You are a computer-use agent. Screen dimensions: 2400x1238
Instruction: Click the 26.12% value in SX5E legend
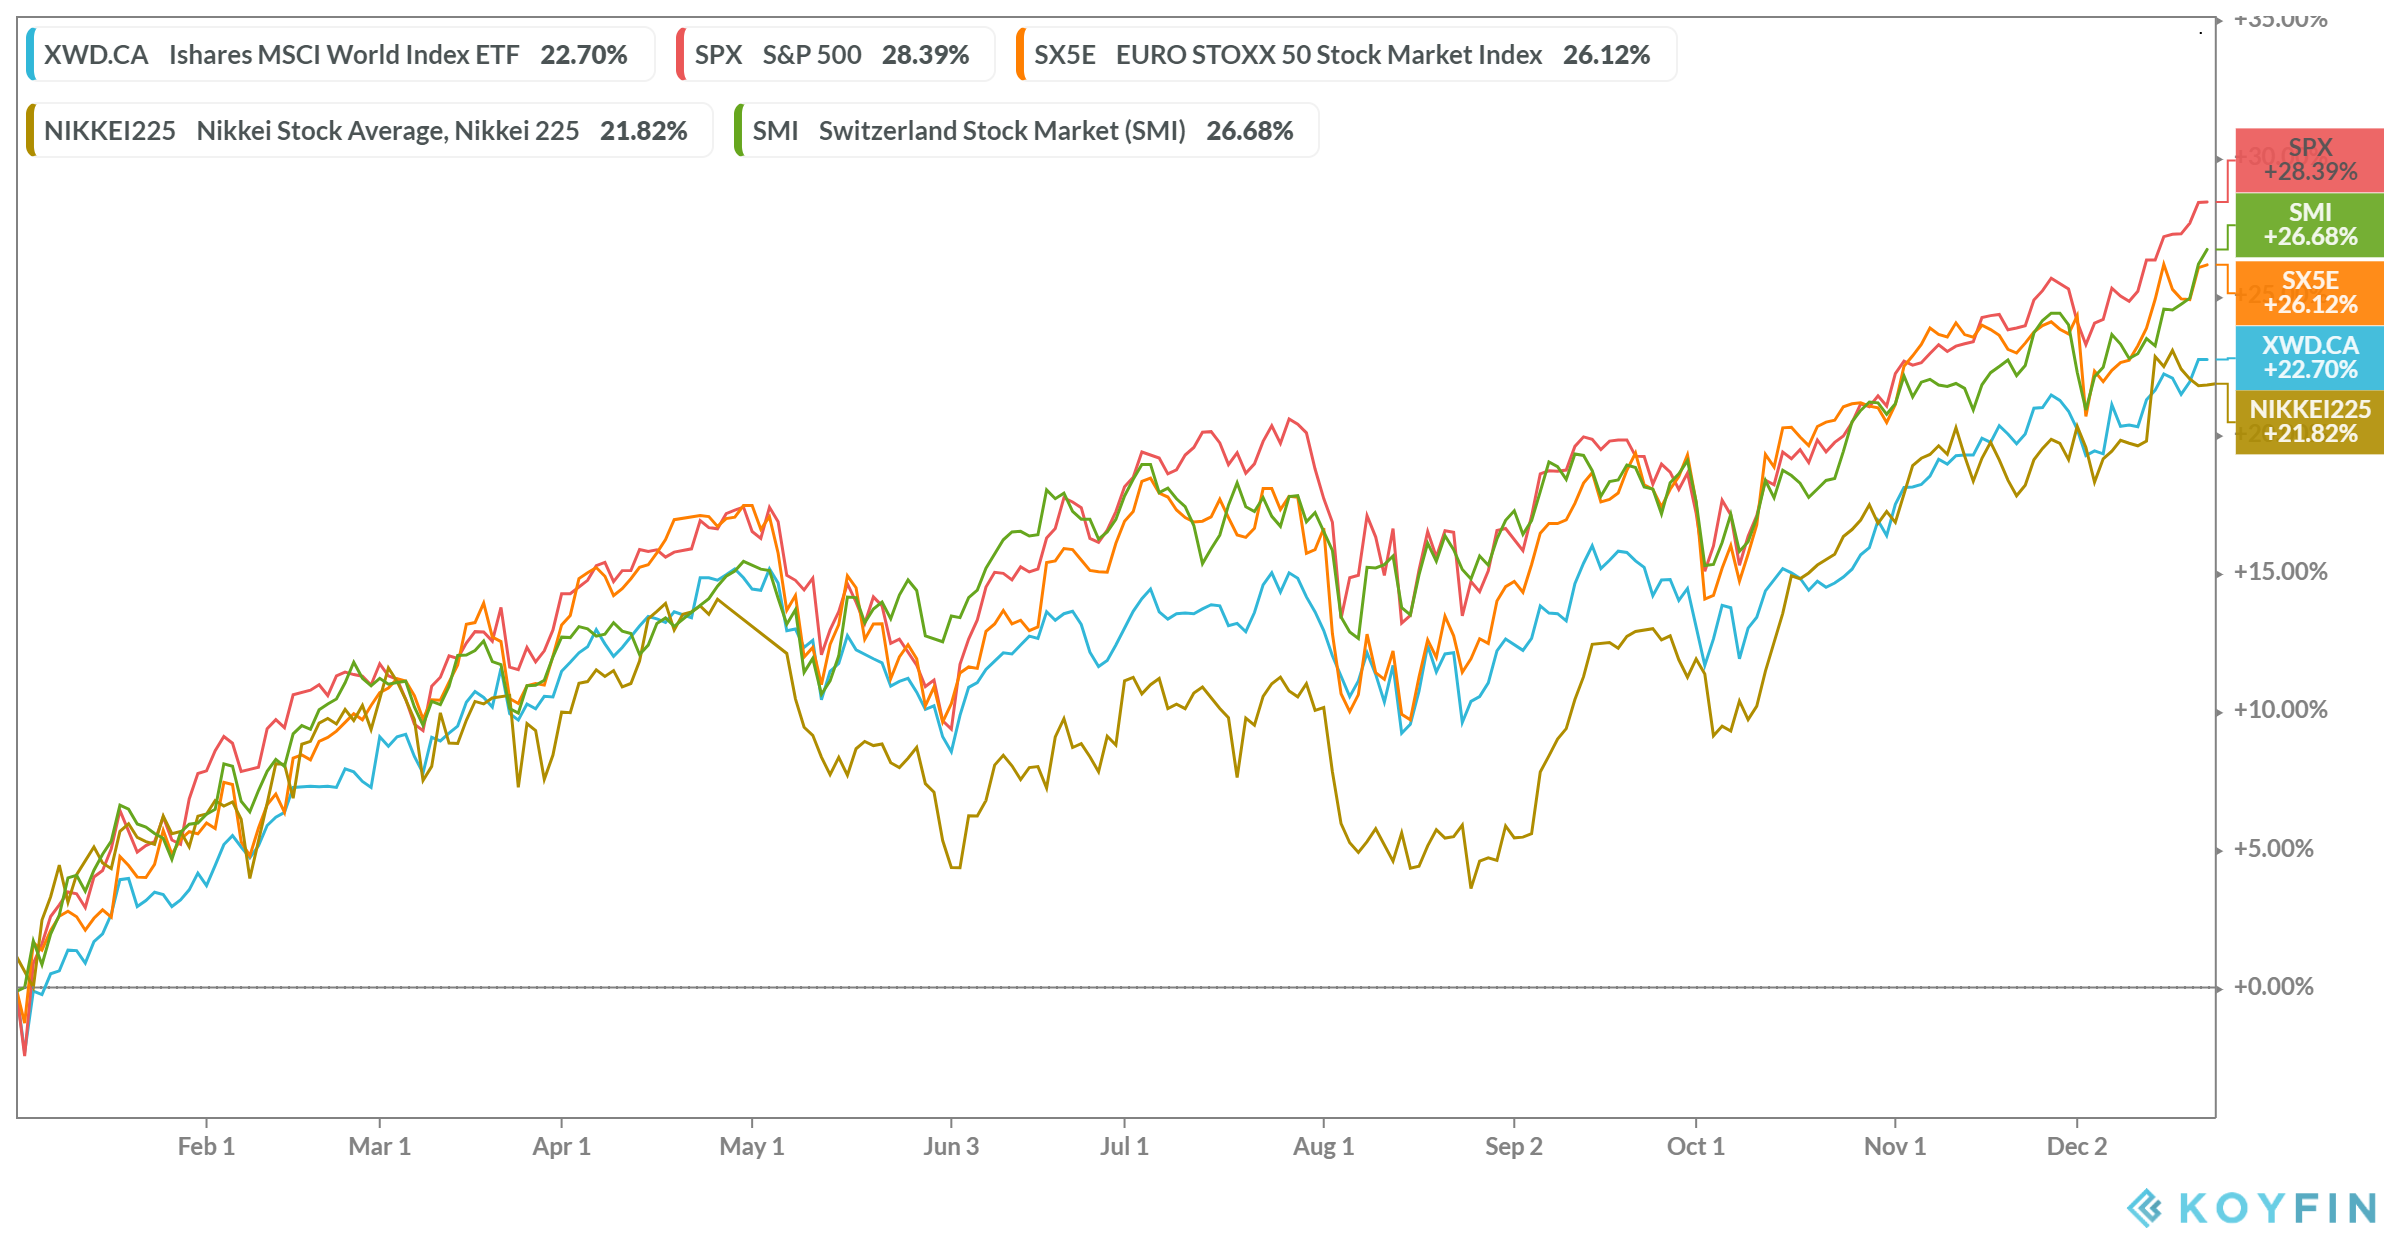pos(1606,54)
